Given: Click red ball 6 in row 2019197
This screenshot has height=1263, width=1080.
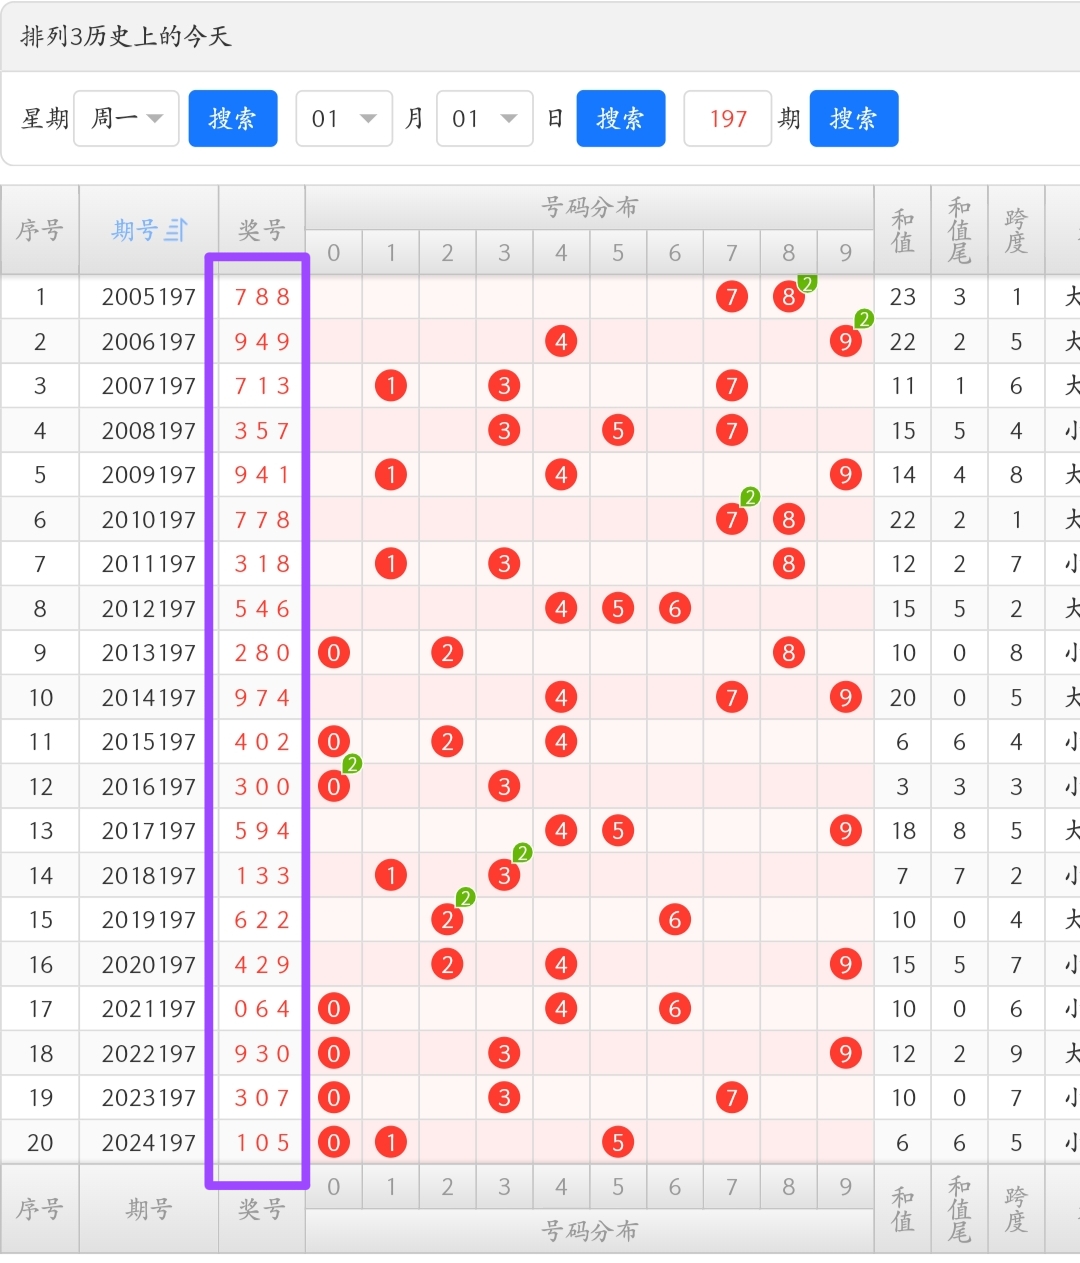Looking at the screenshot, I should tap(675, 920).
